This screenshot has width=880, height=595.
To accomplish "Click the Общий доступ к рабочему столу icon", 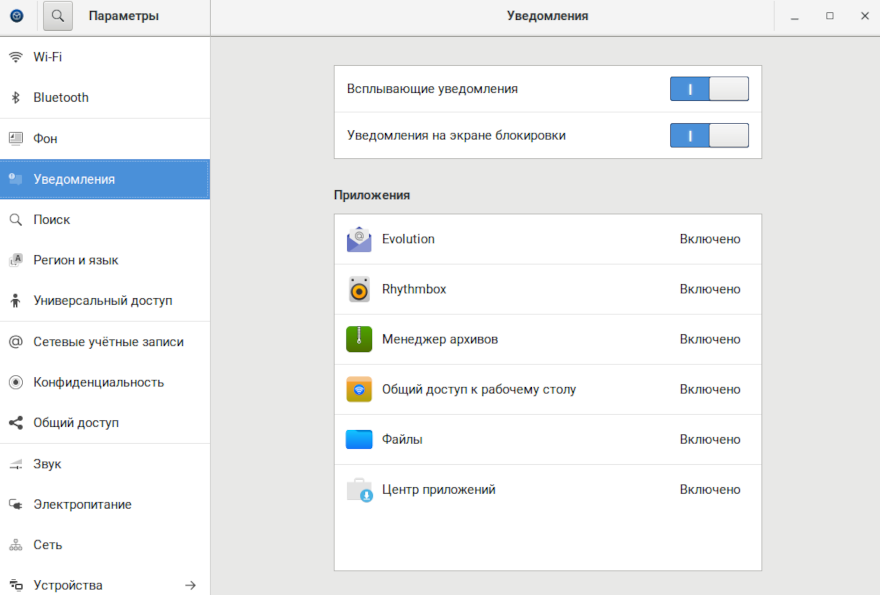I will (359, 389).
